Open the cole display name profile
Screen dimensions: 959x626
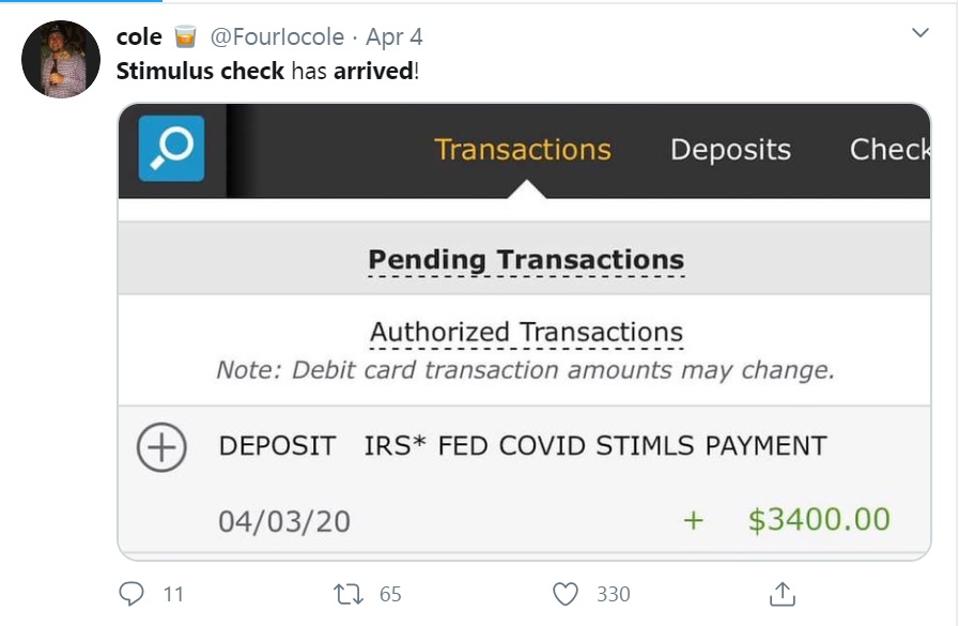click(x=139, y=37)
